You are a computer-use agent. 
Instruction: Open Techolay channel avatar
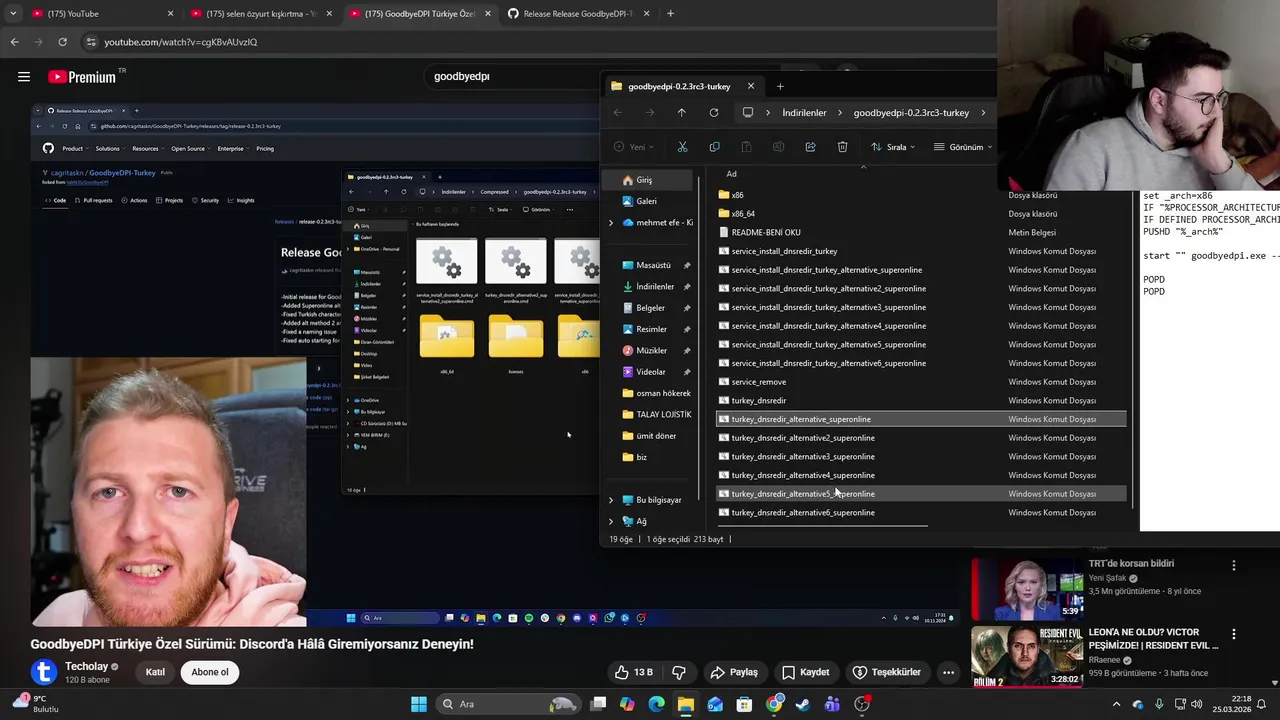[43, 672]
